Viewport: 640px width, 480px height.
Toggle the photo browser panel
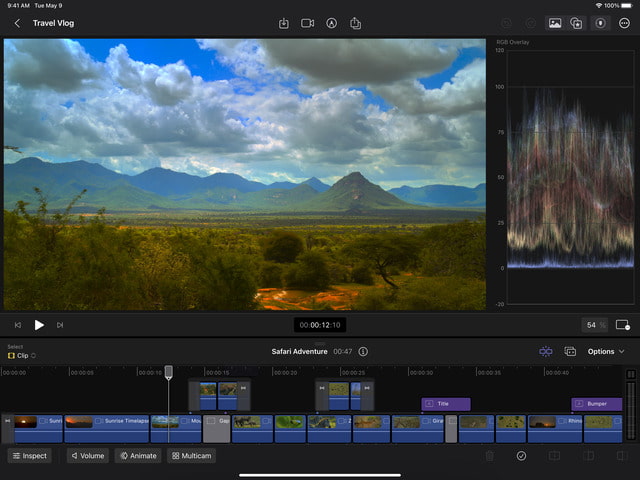[554, 23]
